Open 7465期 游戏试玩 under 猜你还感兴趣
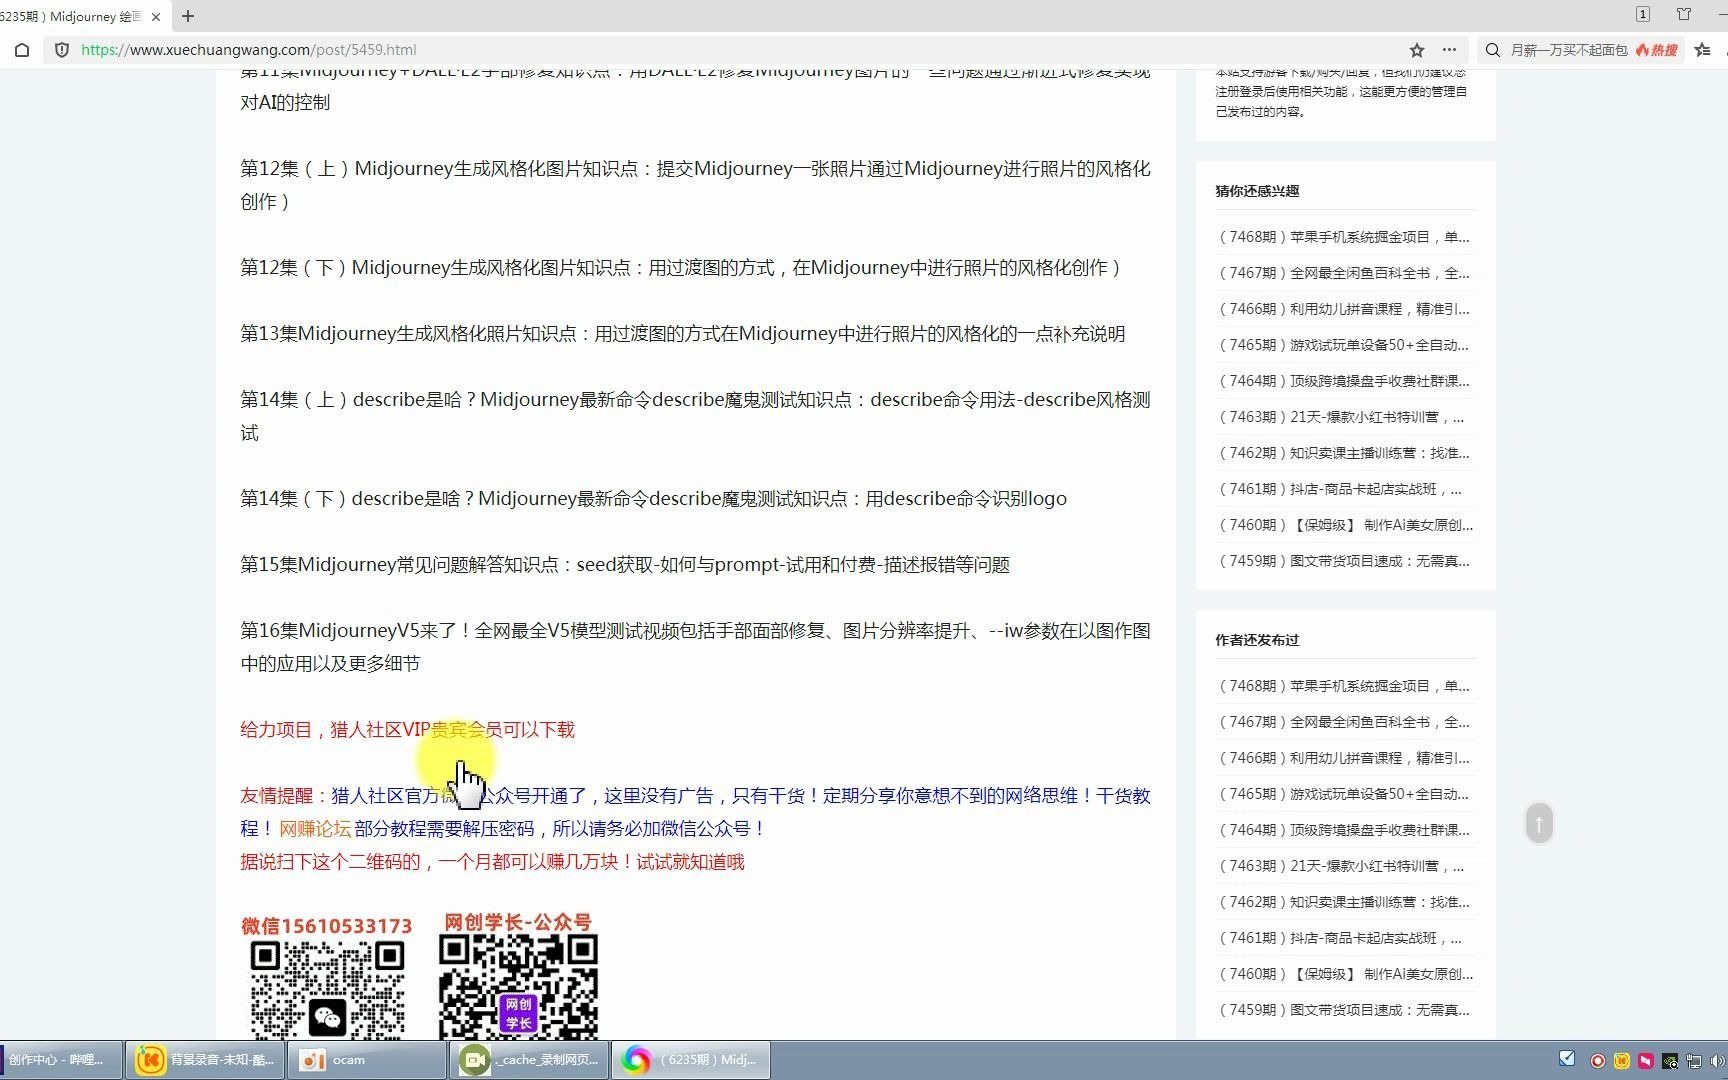 1343,345
